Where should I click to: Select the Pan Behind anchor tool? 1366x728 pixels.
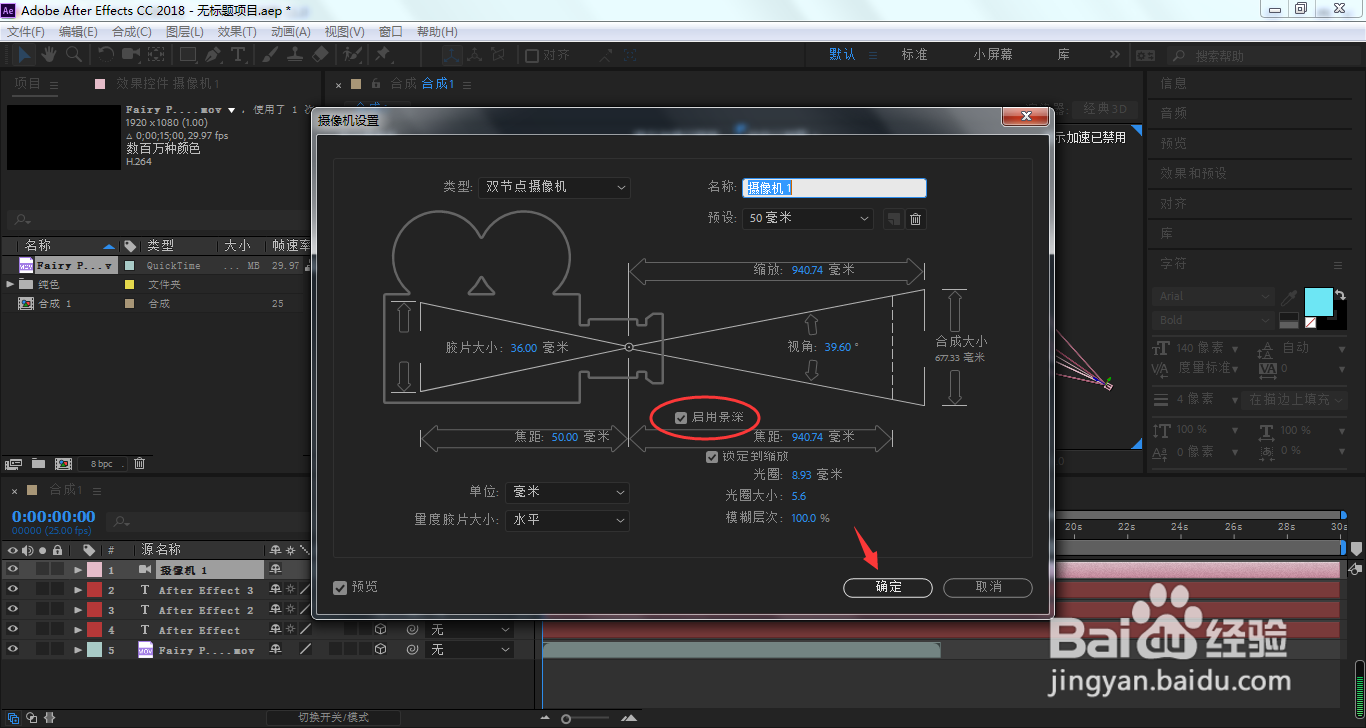point(157,54)
